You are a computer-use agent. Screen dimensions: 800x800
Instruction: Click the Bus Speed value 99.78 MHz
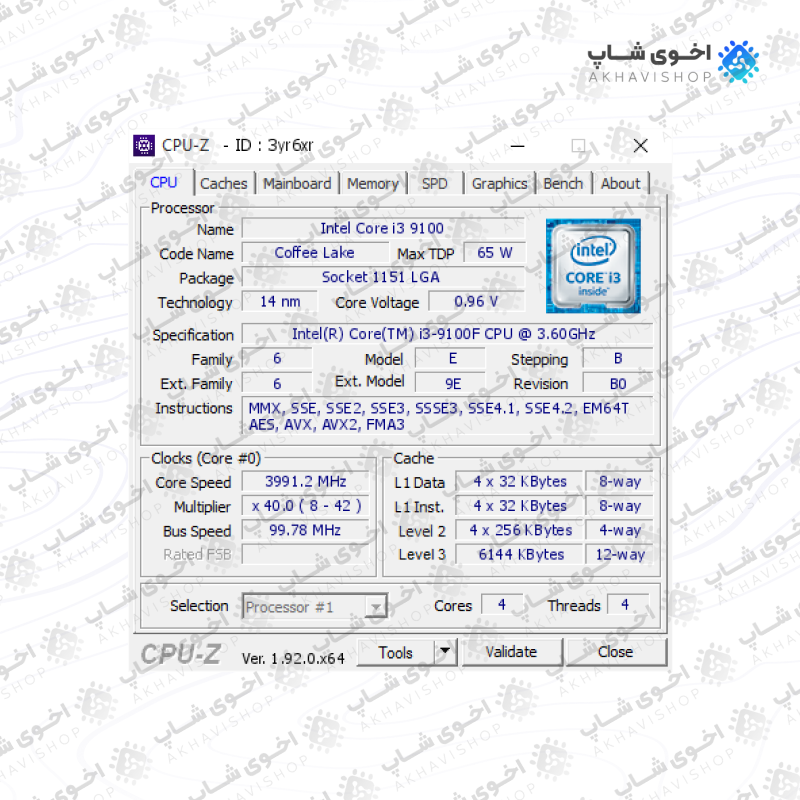(306, 531)
